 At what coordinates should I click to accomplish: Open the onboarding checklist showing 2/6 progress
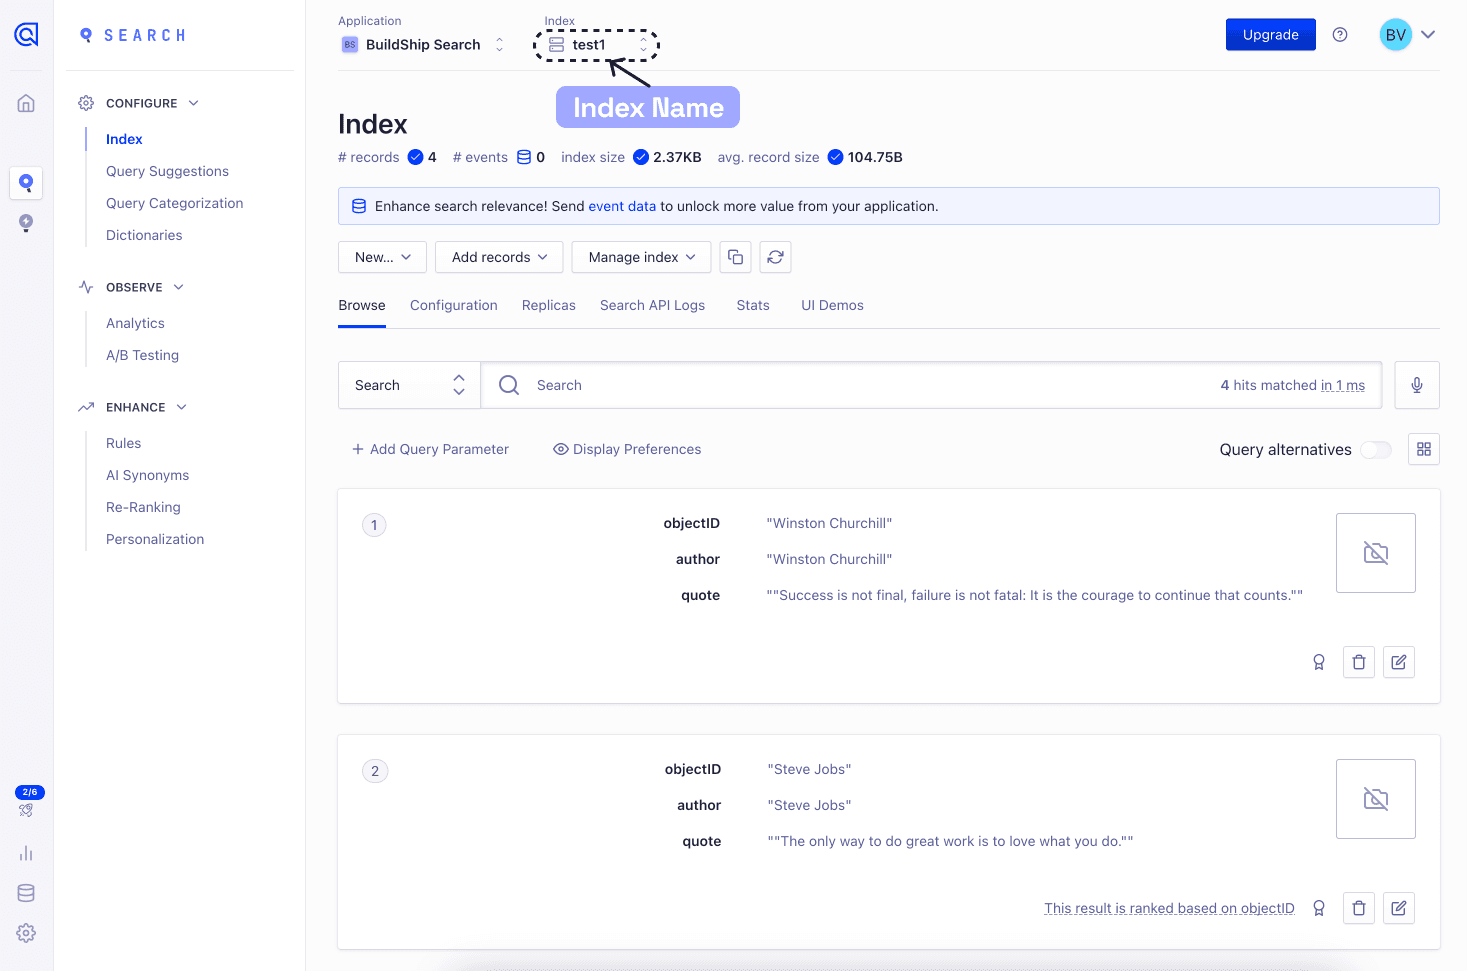pos(27,801)
